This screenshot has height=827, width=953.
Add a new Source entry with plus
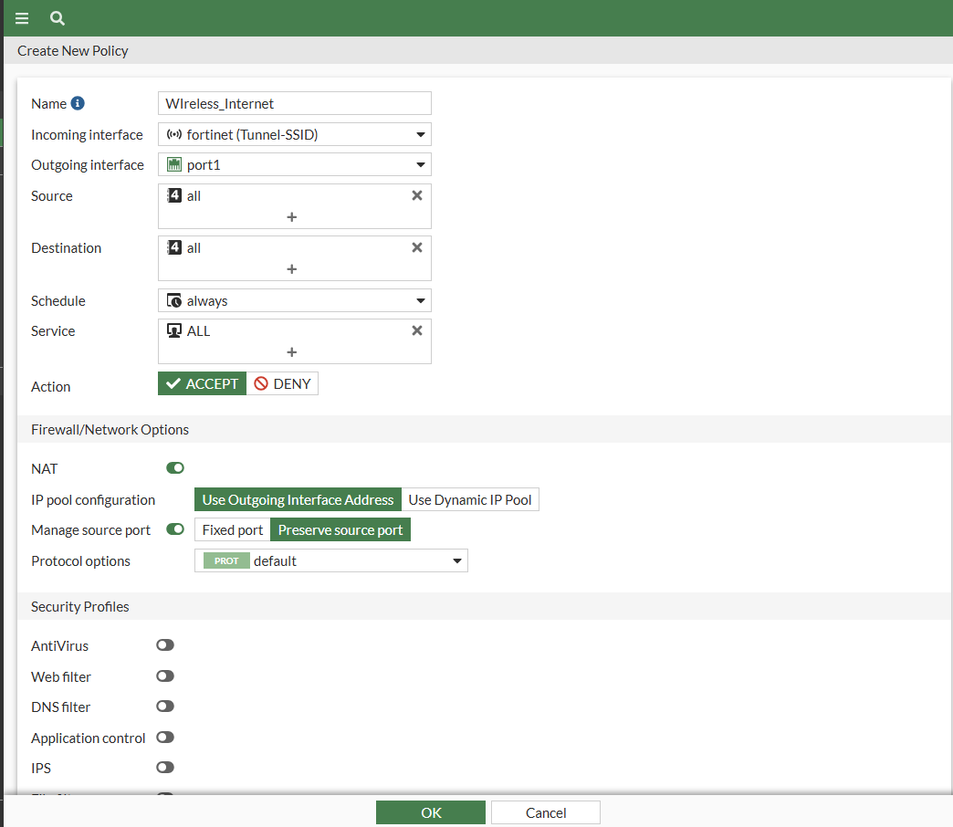[x=292, y=217]
